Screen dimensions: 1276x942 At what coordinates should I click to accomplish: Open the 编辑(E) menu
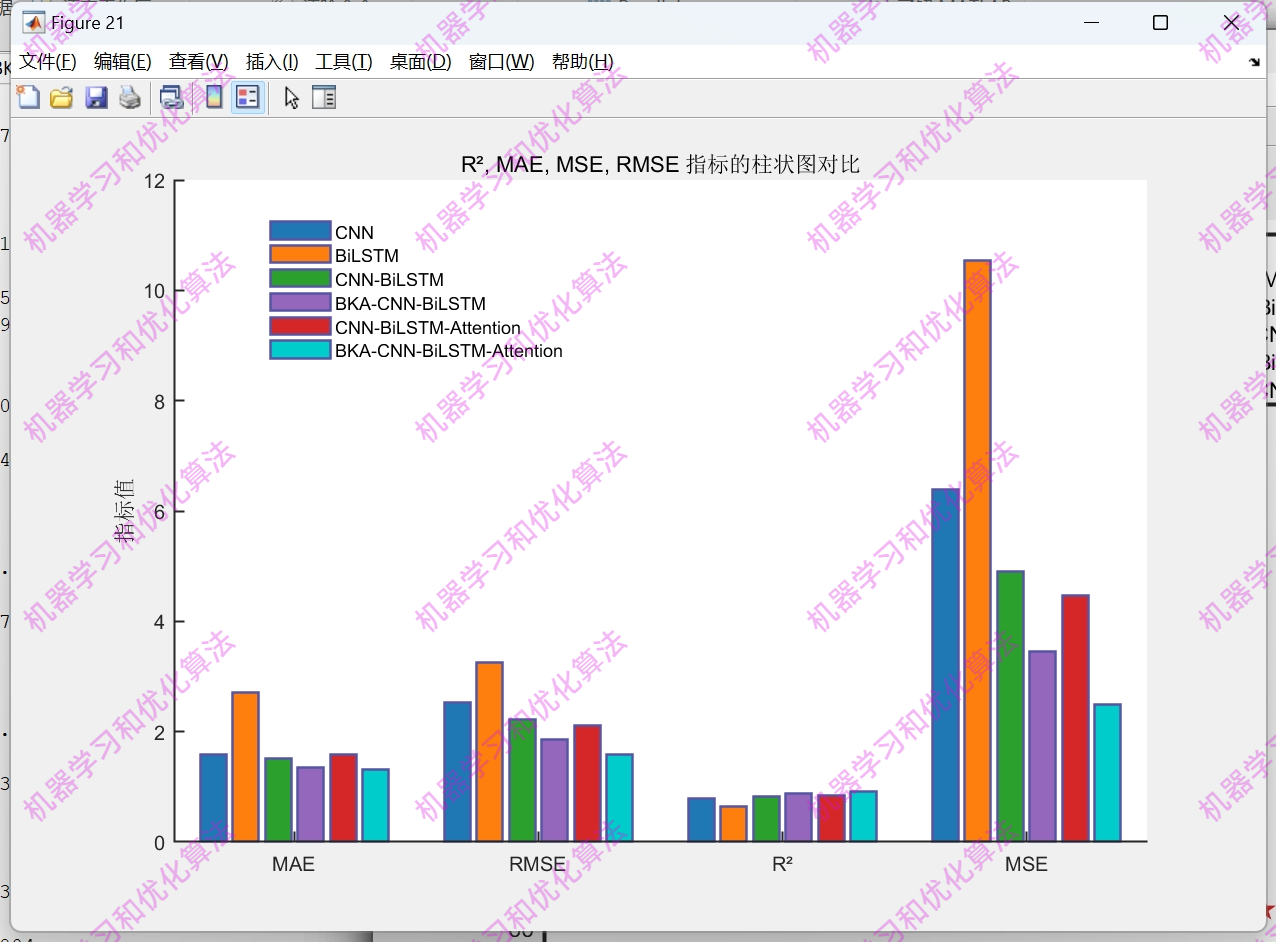(122, 62)
